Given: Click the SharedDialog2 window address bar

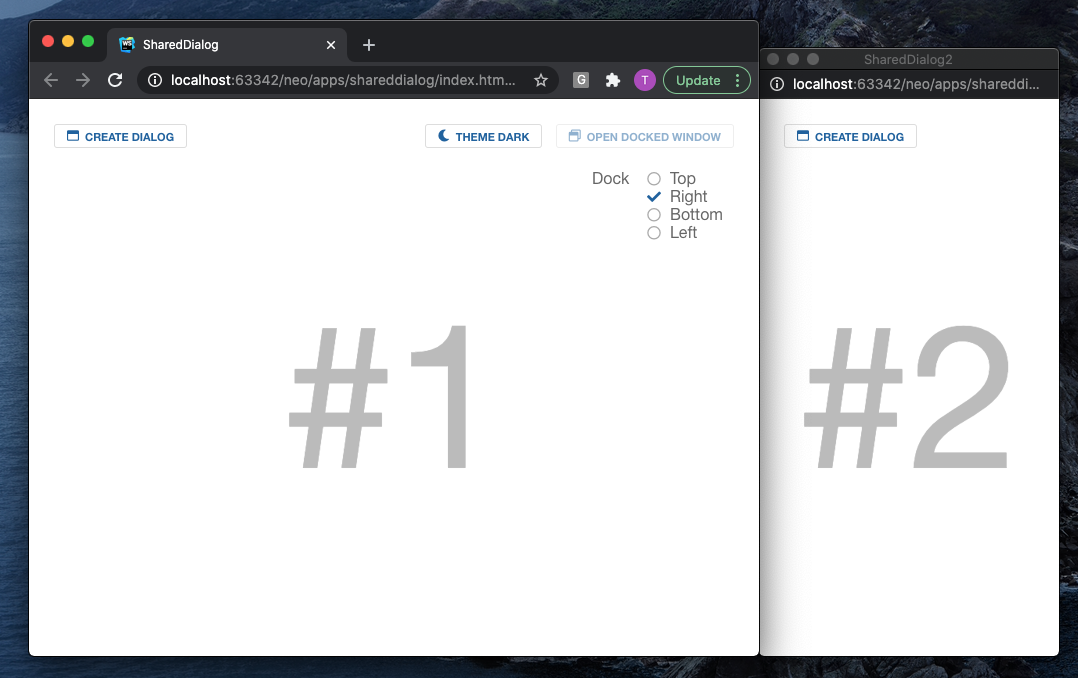Looking at the screenshot, I should pos(915,84).
